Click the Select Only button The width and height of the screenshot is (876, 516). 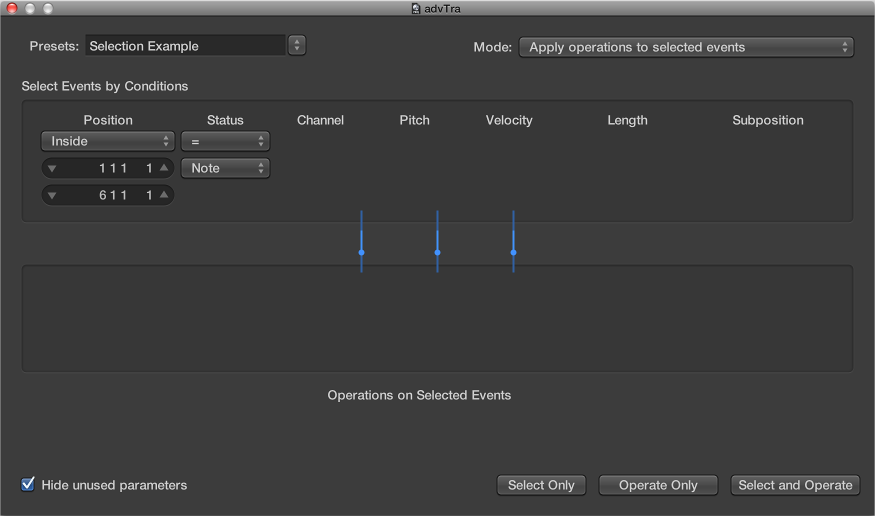[541, 485]
